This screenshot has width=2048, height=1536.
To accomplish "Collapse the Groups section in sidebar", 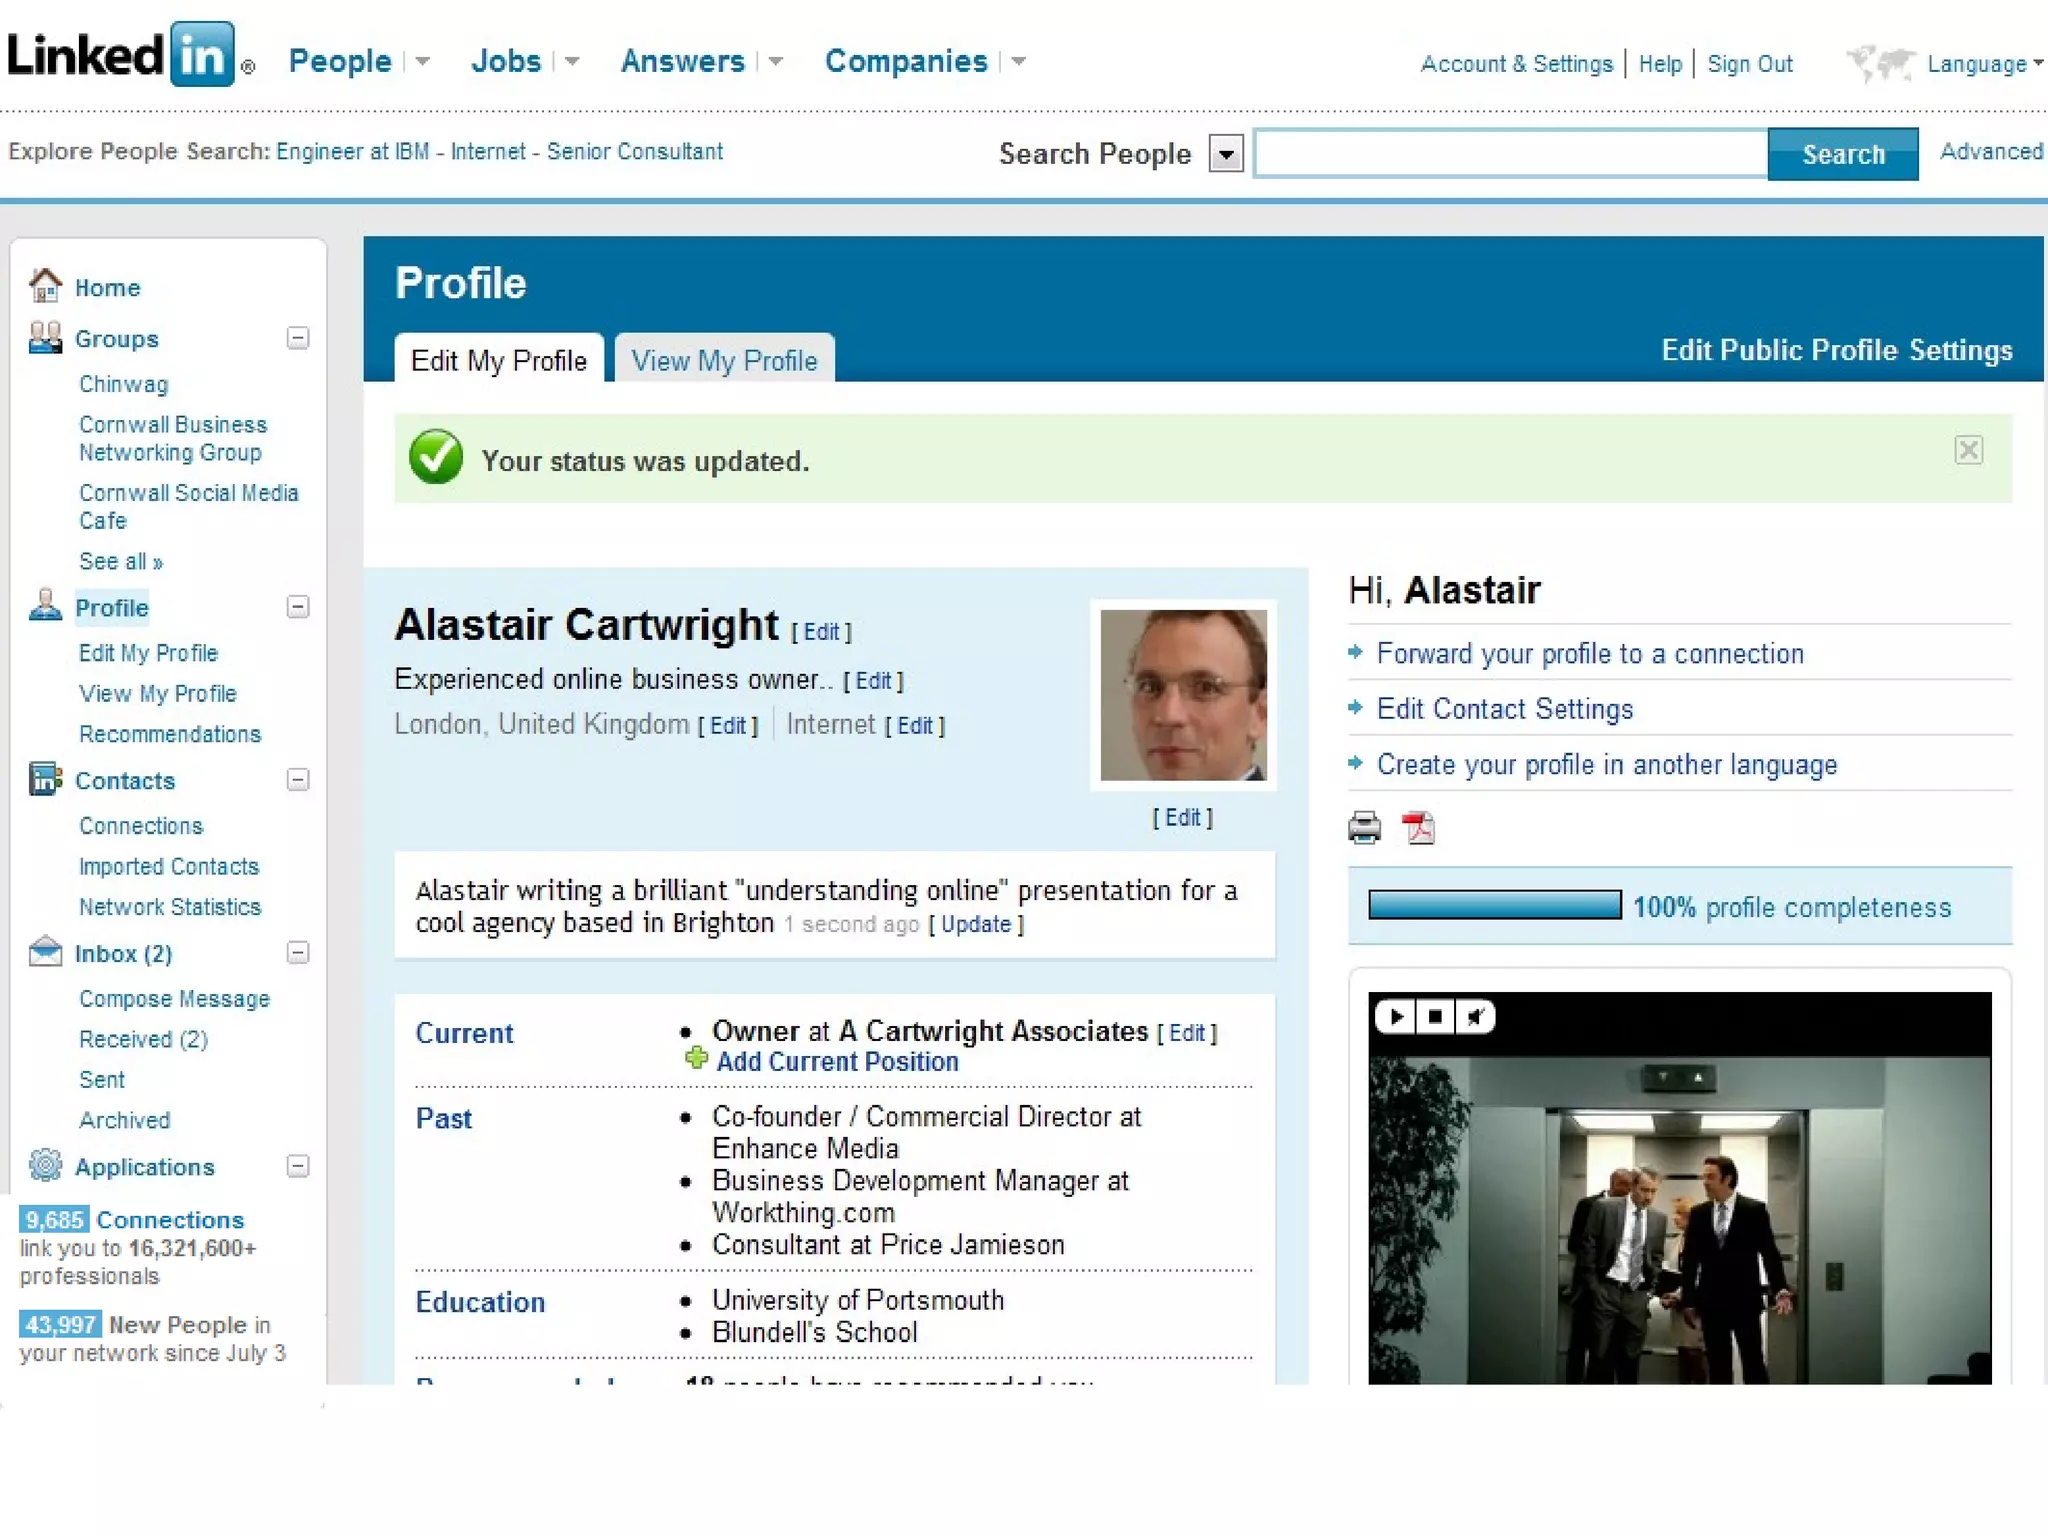I will click(x=297, y=338).
